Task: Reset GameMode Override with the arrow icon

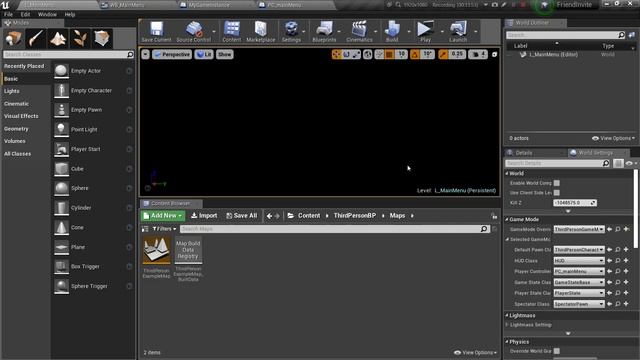Action: tap(609, 229)
